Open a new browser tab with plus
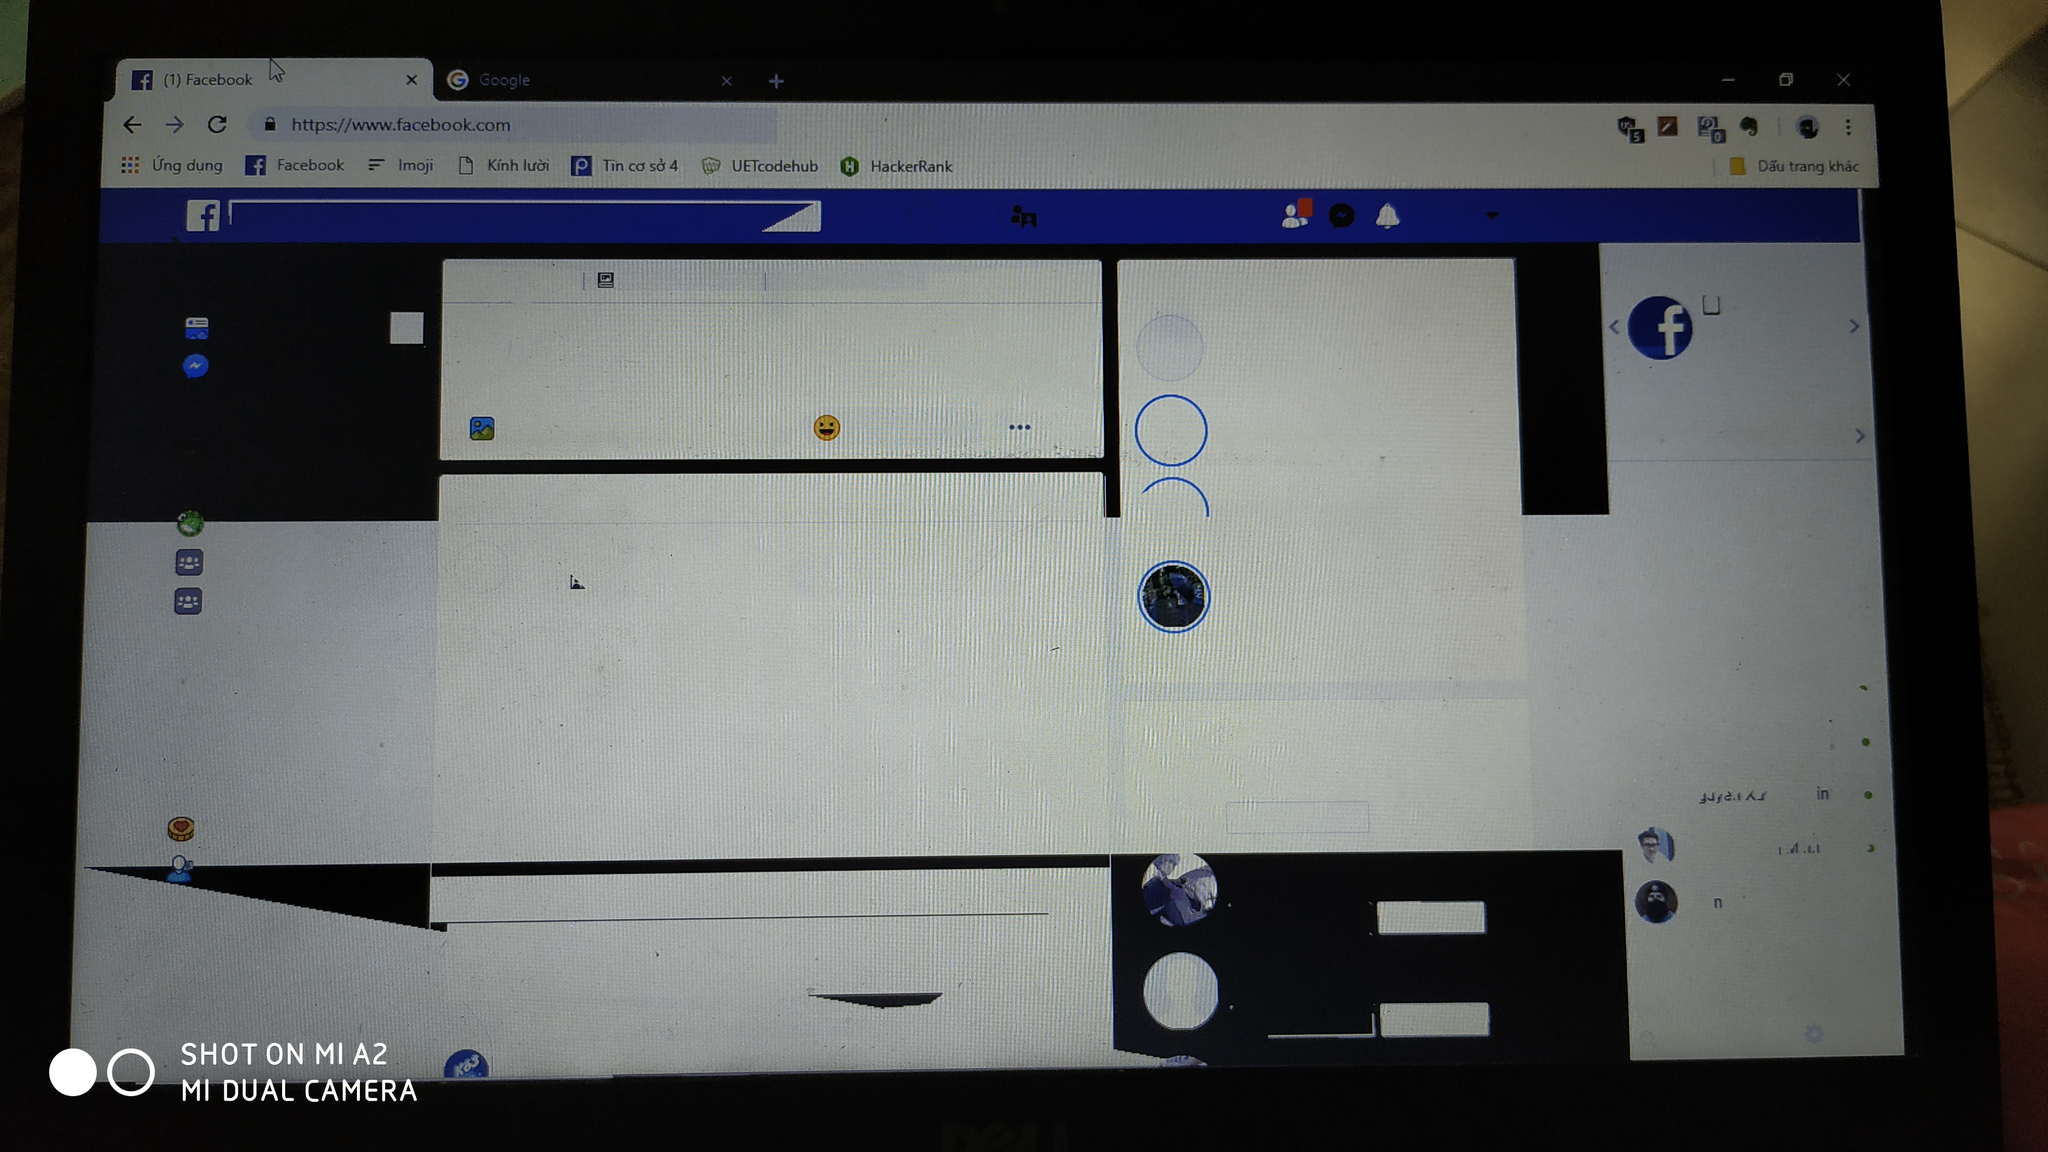Screen dimensions: 2048x1152 (x=776, y=81)
